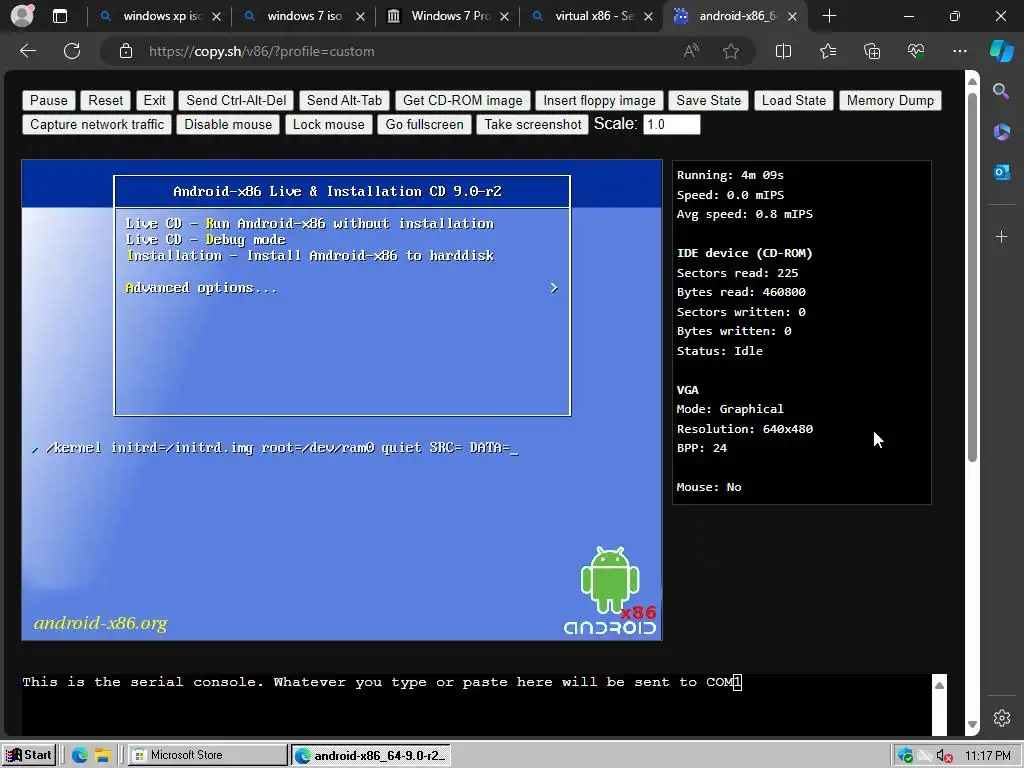Click the Save State button
1024x768 pixels.
[x=709, y=101]
